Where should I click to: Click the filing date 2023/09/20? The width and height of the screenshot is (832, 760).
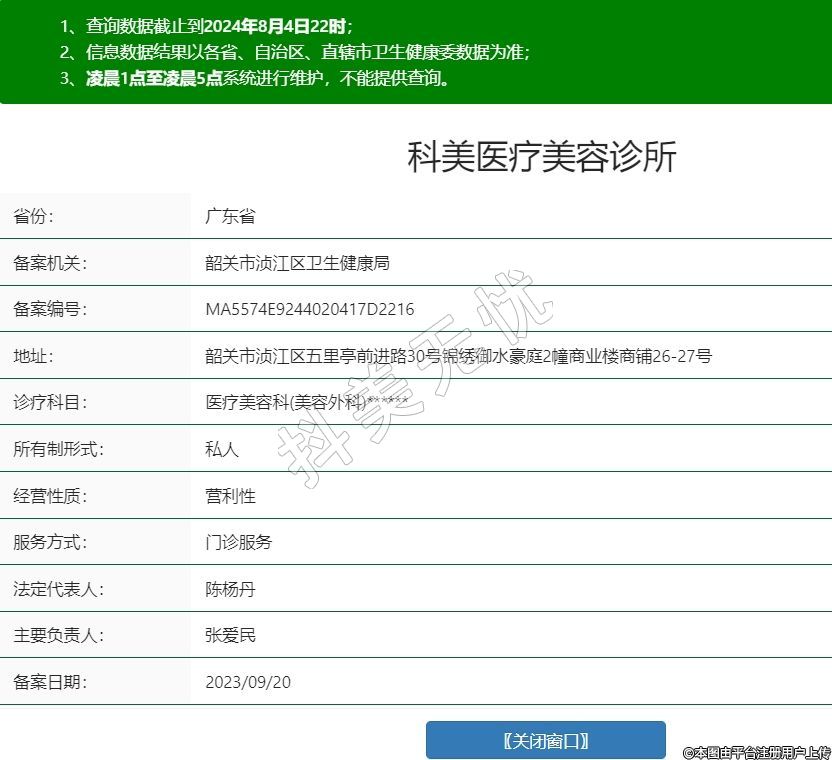(248, 683)
